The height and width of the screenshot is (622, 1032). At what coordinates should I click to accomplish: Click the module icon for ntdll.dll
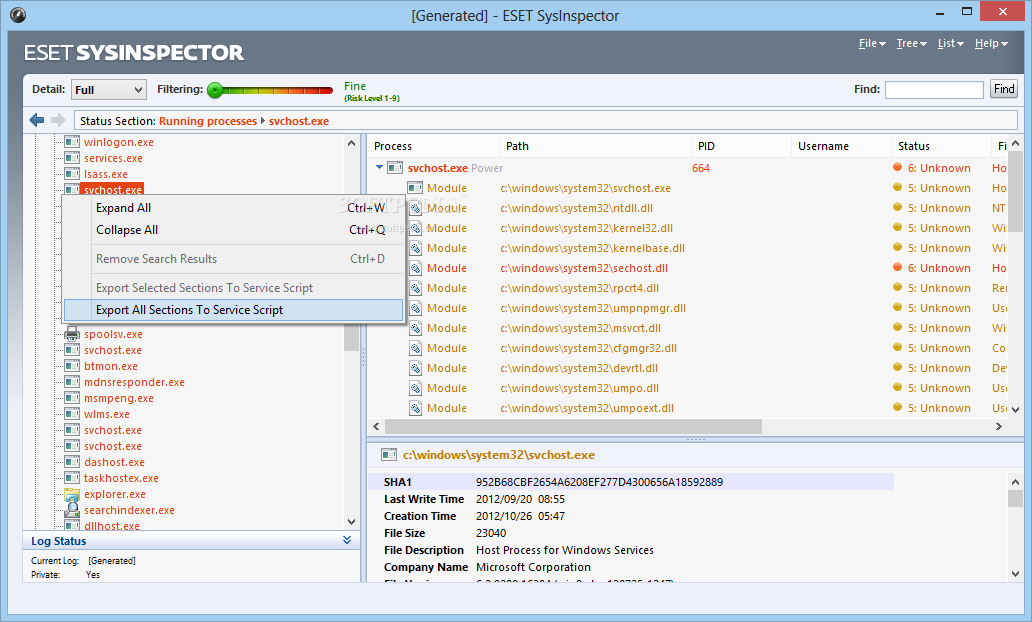[415, 208]
